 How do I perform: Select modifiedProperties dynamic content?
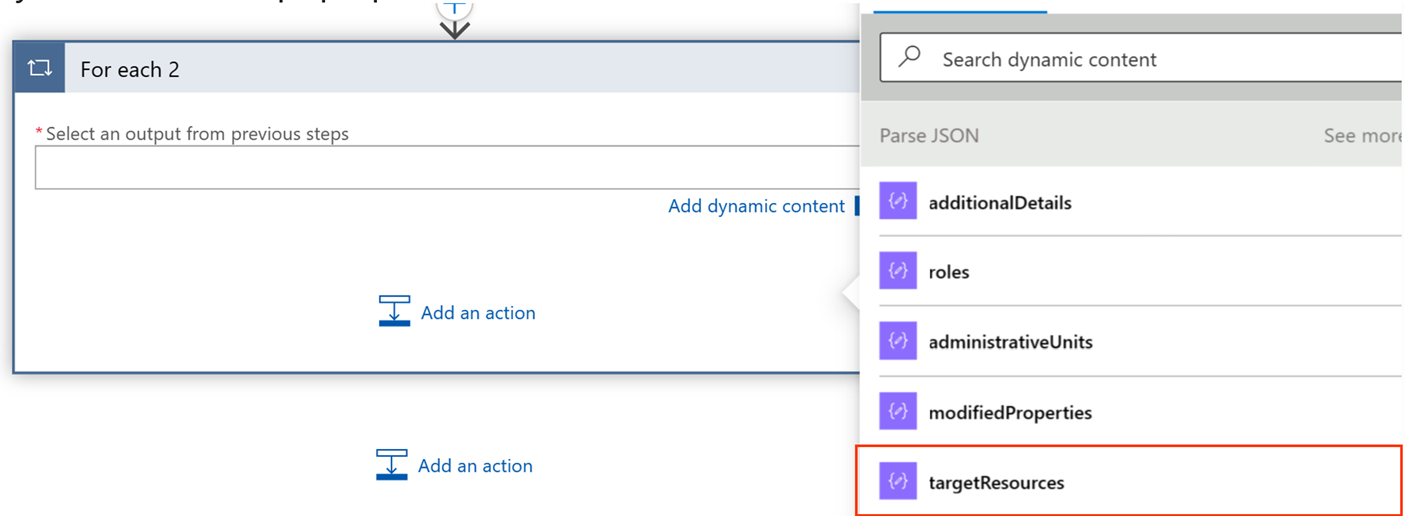(1010, 413)
